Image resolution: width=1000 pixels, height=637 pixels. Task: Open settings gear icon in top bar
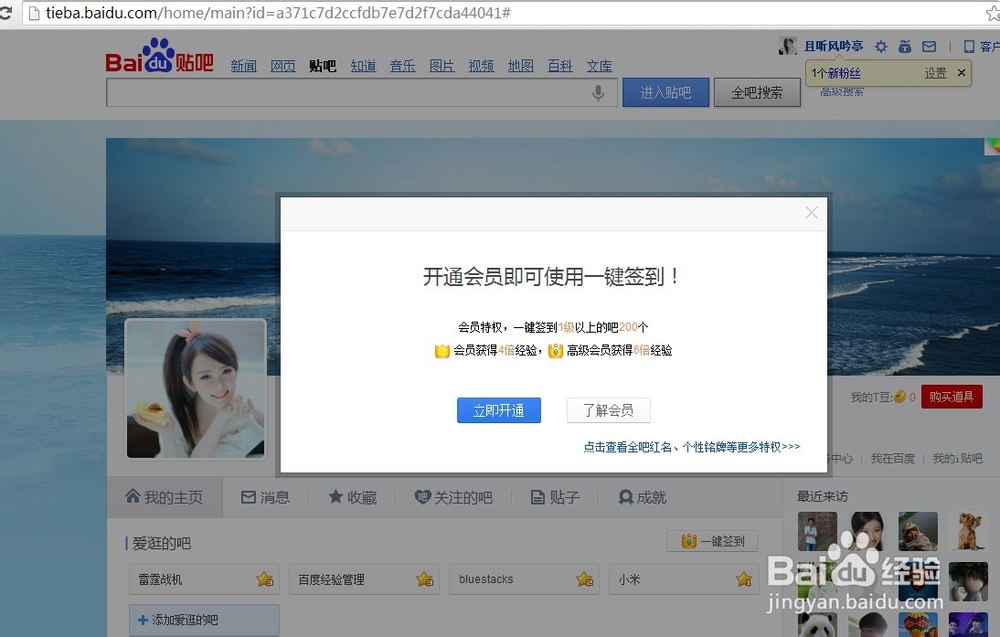(x=881, y=47)
